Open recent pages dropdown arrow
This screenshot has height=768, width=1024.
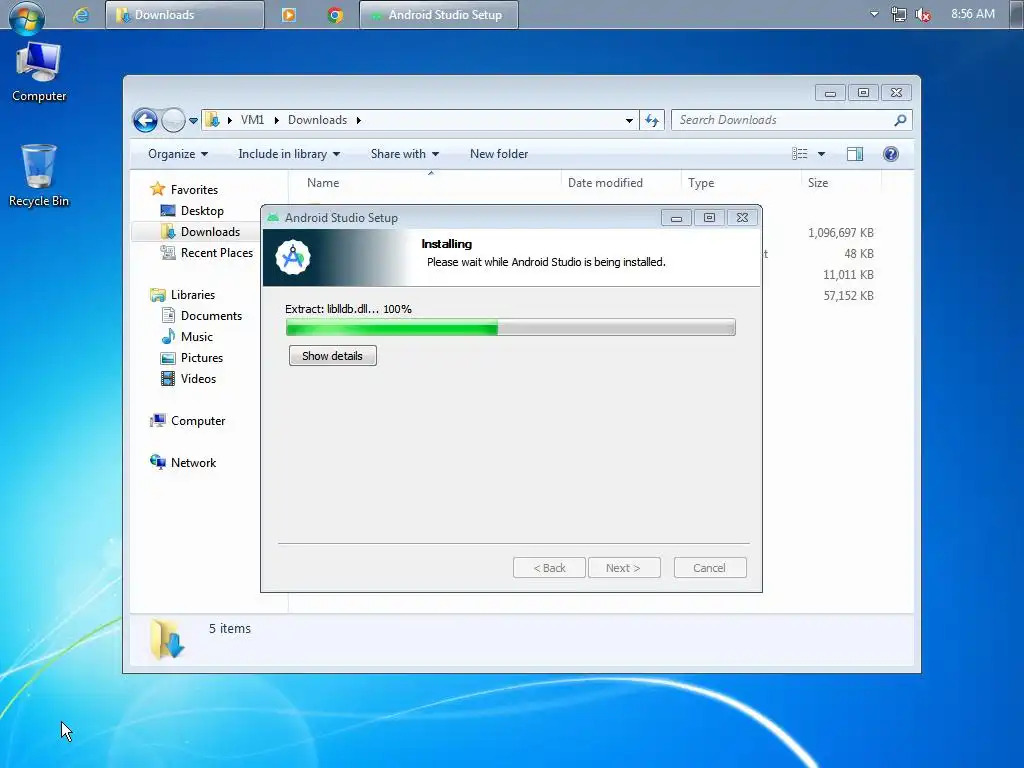(x=193, y=121)
